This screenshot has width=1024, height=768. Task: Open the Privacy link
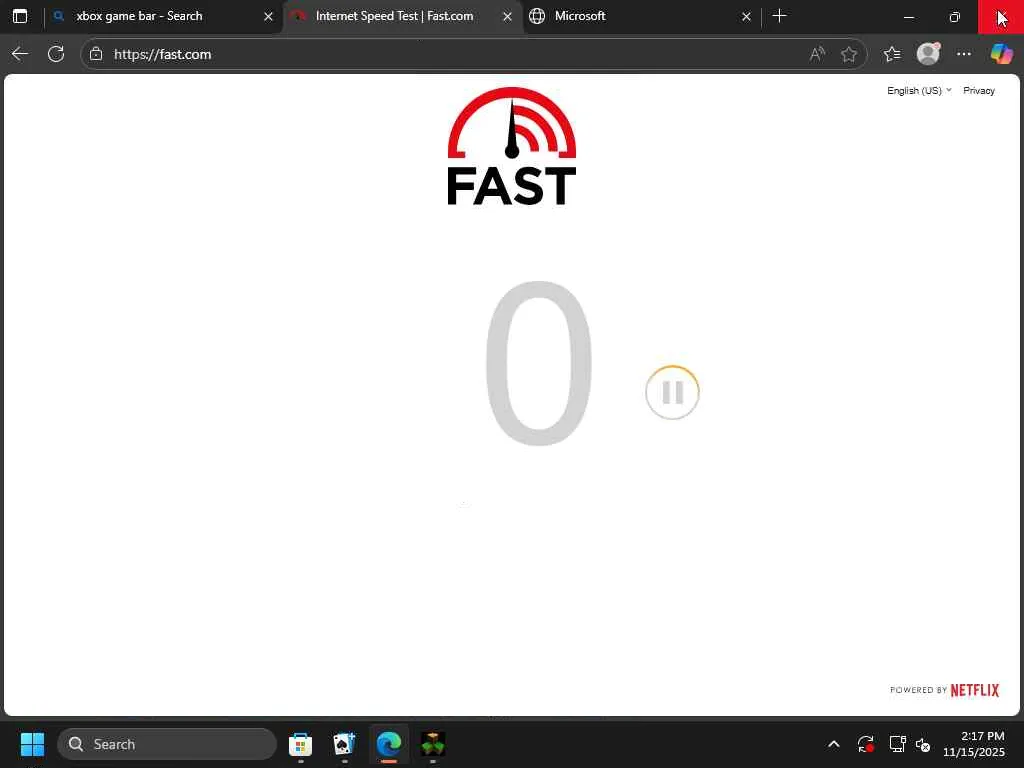click(978, 91)
